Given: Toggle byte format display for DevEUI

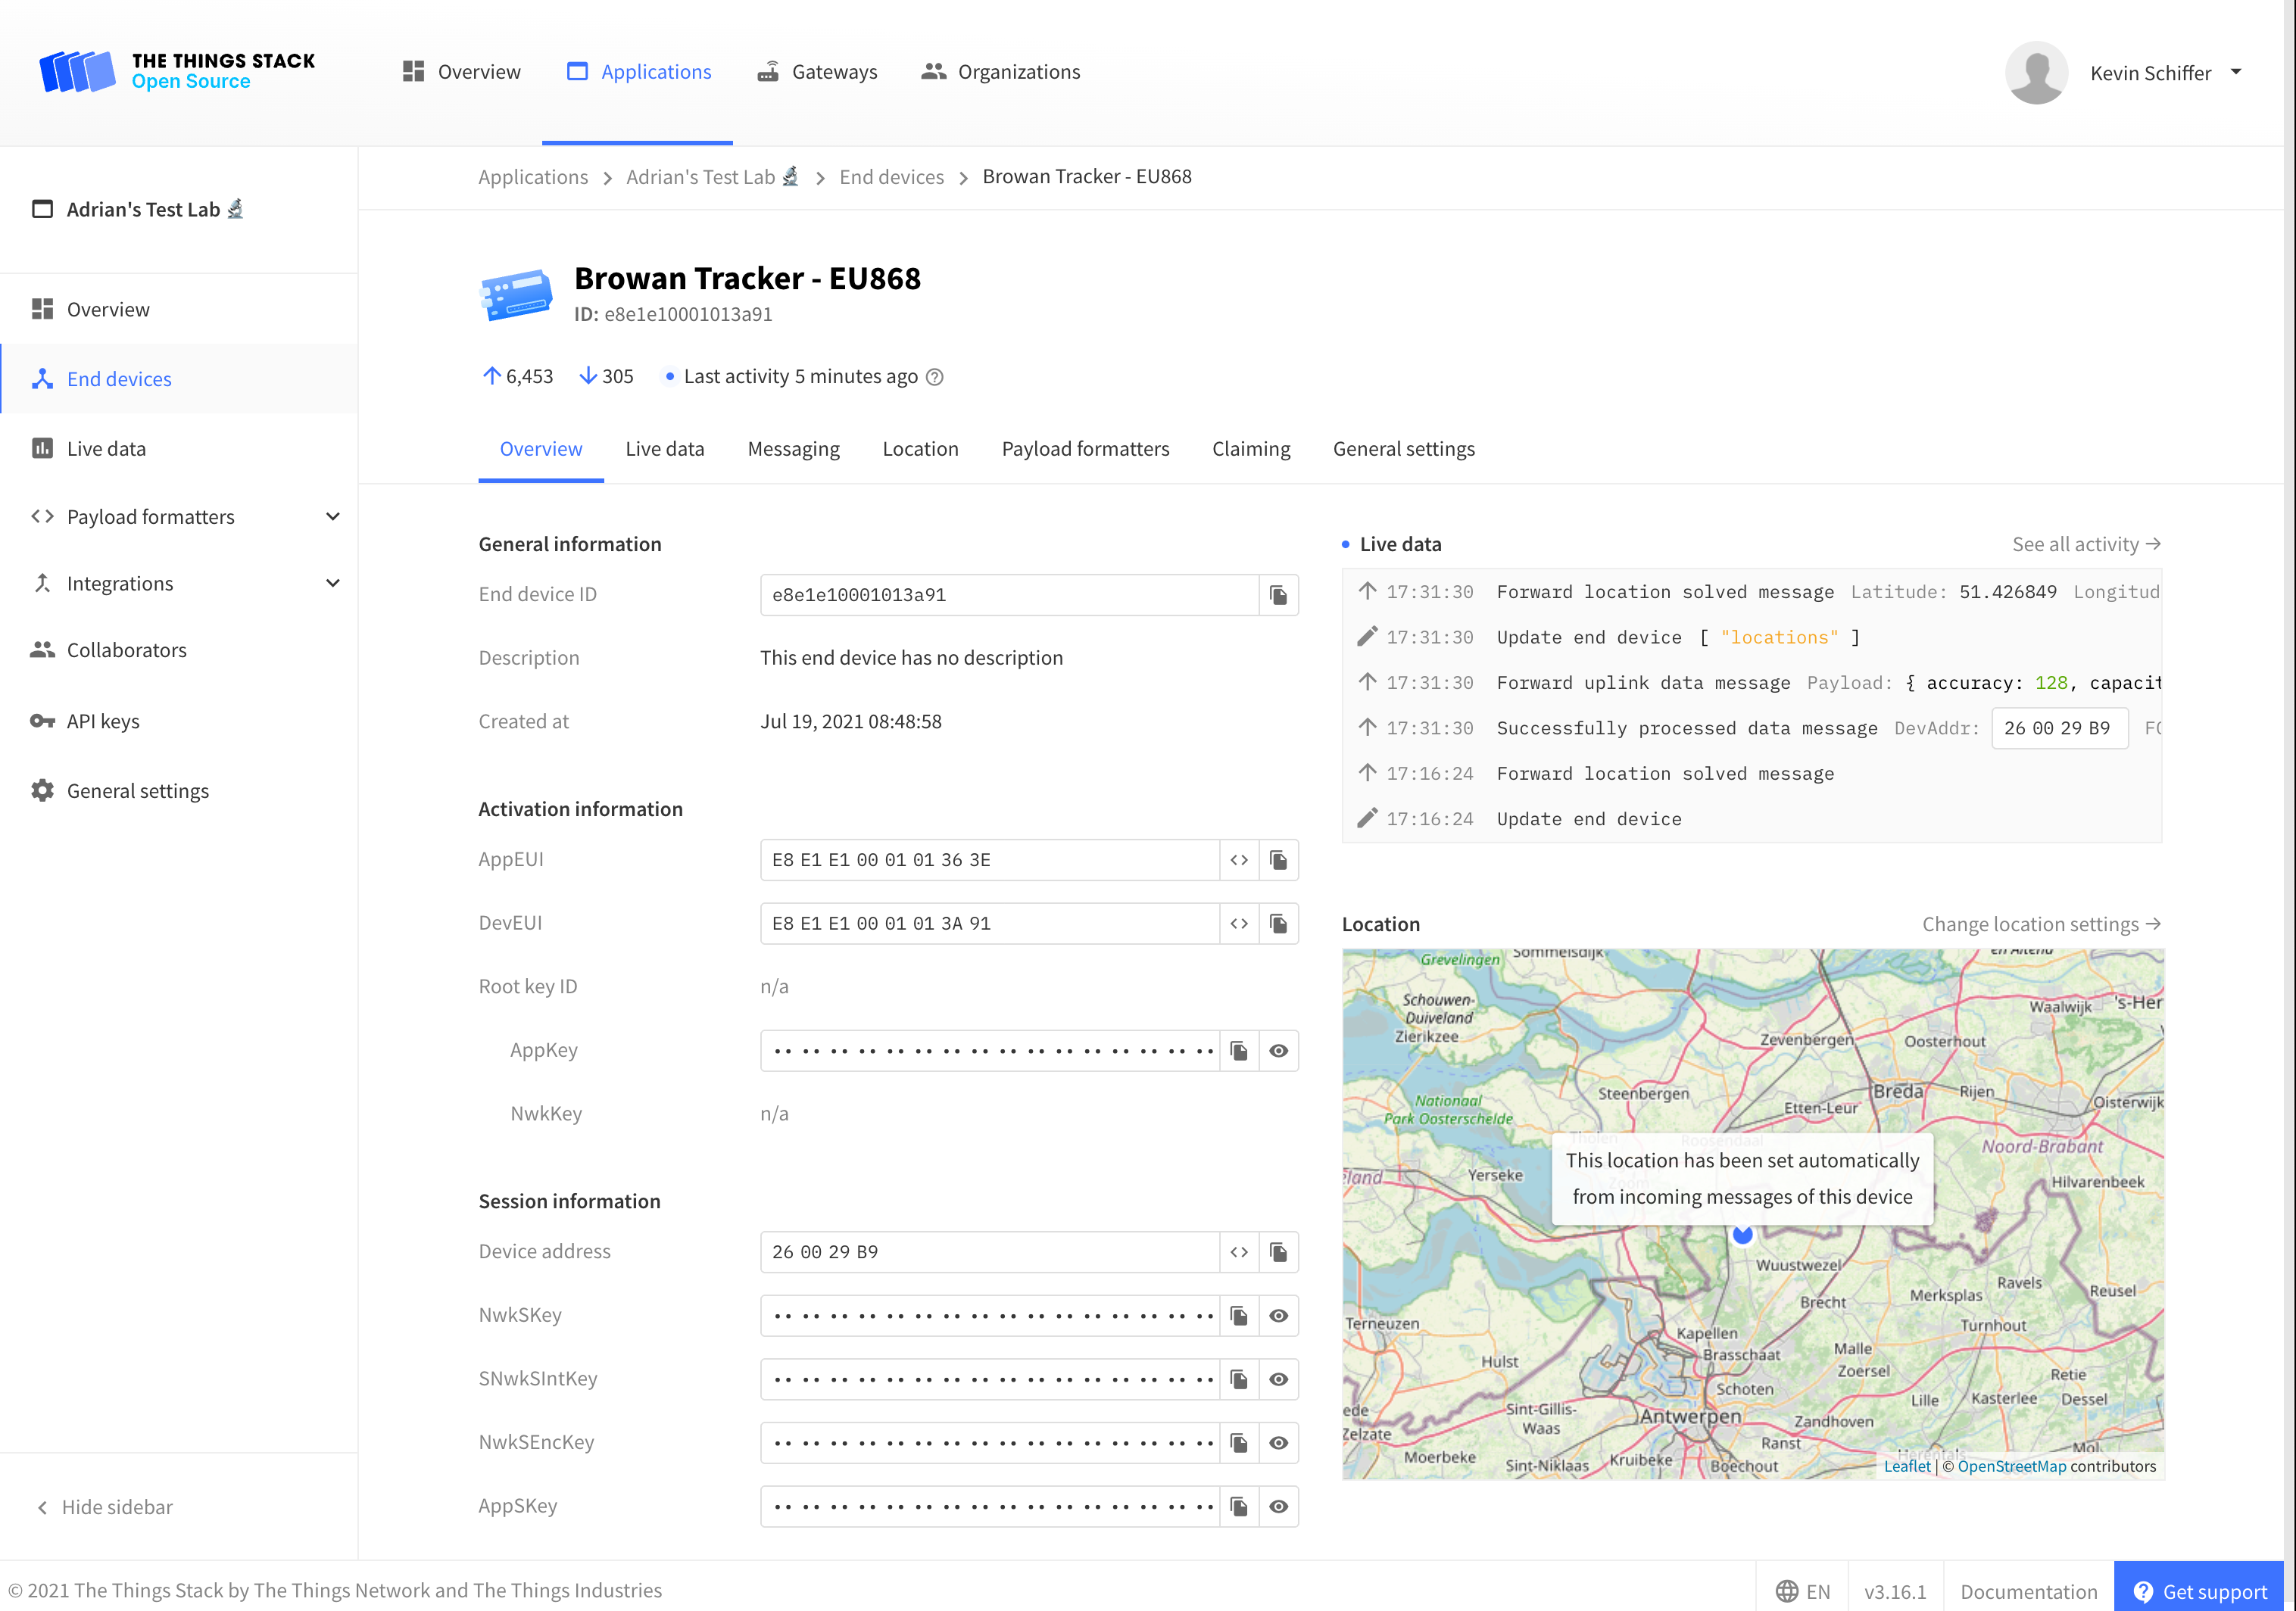Looking at the screenshot, I should pos(1239,923).
